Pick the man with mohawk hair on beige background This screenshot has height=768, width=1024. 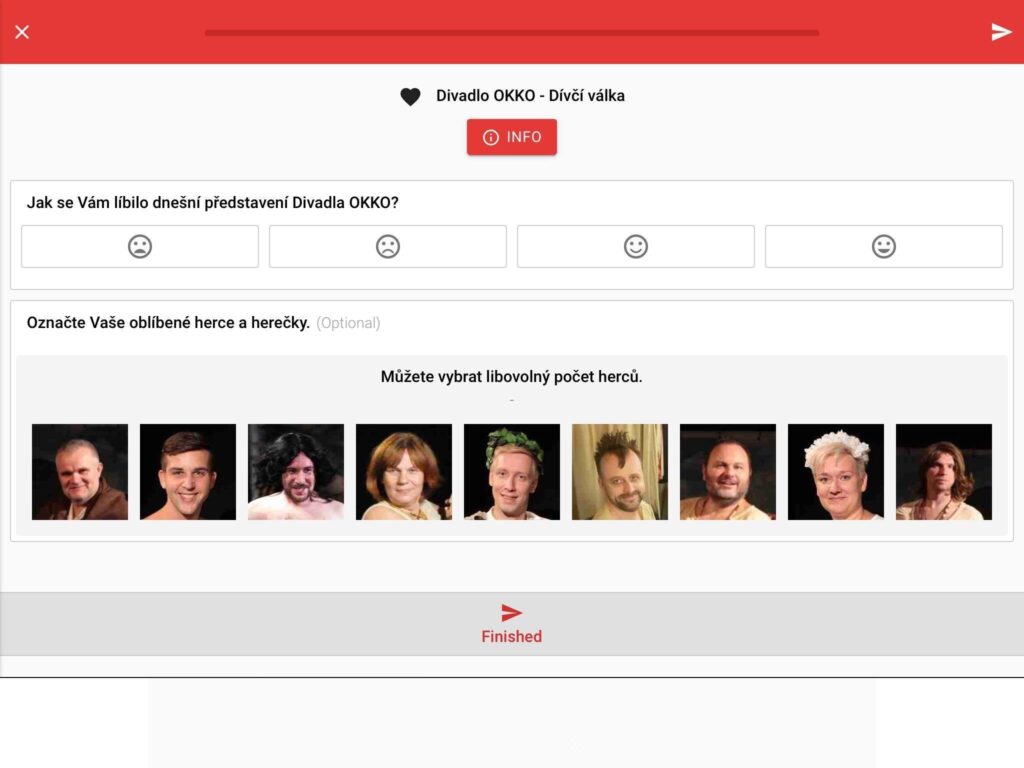coord(620,472)
